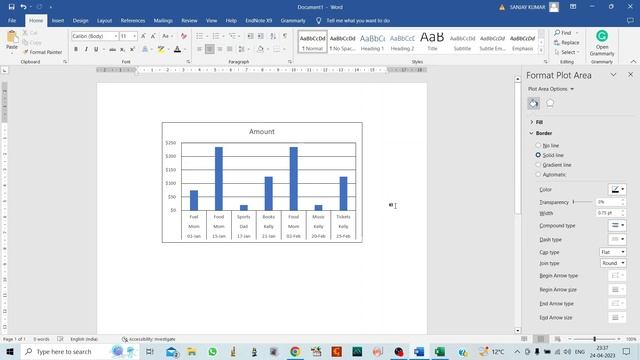Select No line border option

[x=547, y=145]
